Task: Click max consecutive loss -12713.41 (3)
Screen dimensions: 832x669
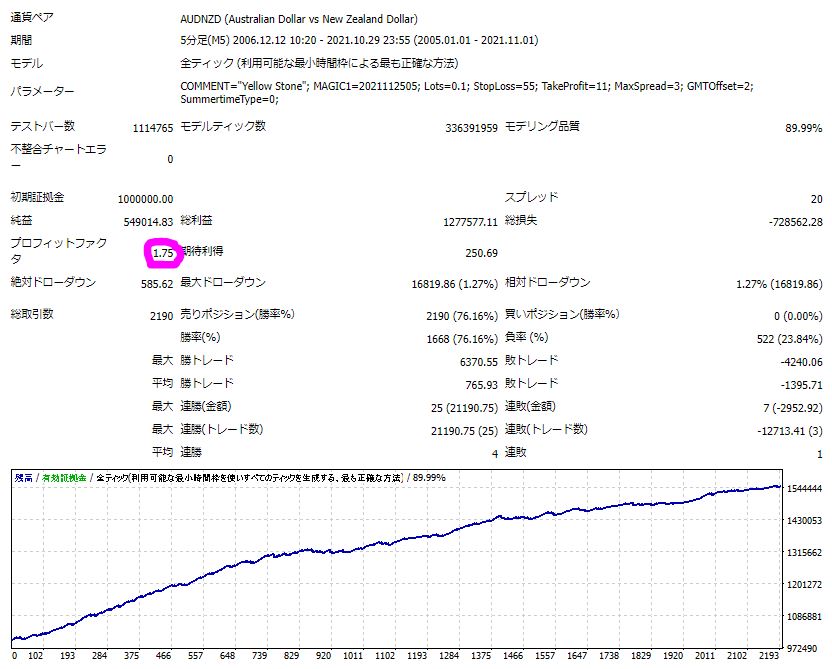Action: coord(790,431)
